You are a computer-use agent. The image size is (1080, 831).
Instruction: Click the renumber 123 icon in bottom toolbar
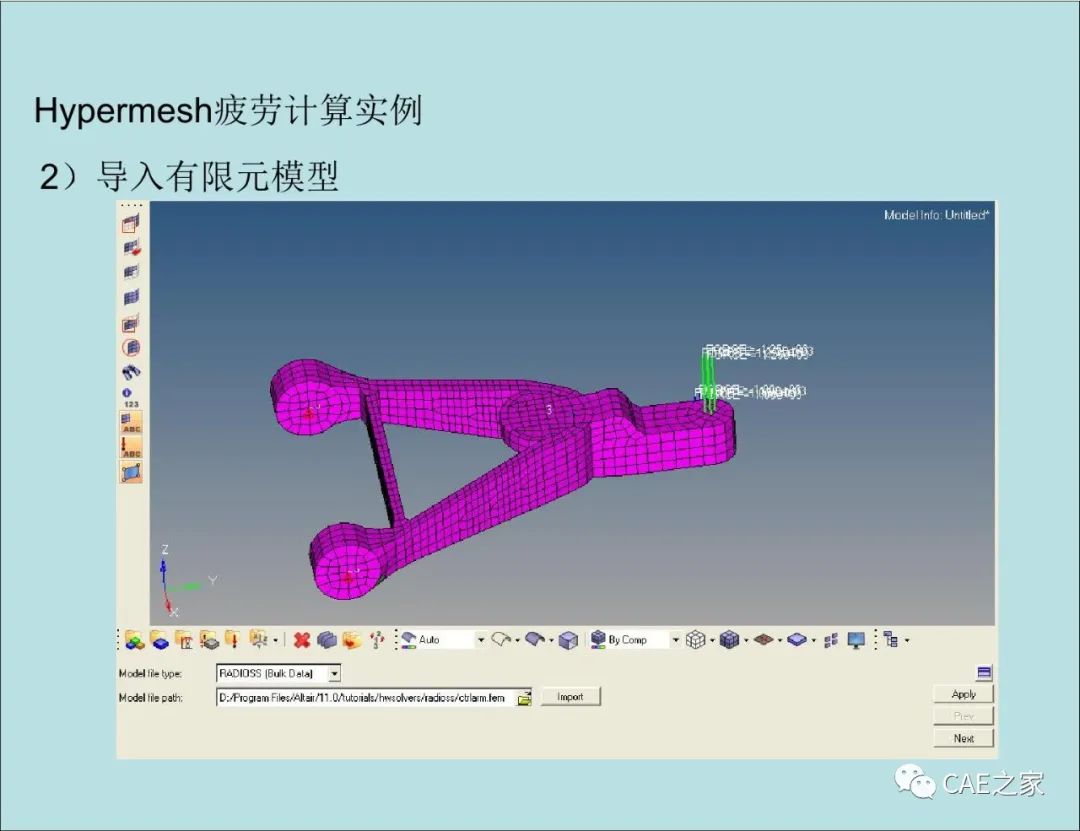377,640
